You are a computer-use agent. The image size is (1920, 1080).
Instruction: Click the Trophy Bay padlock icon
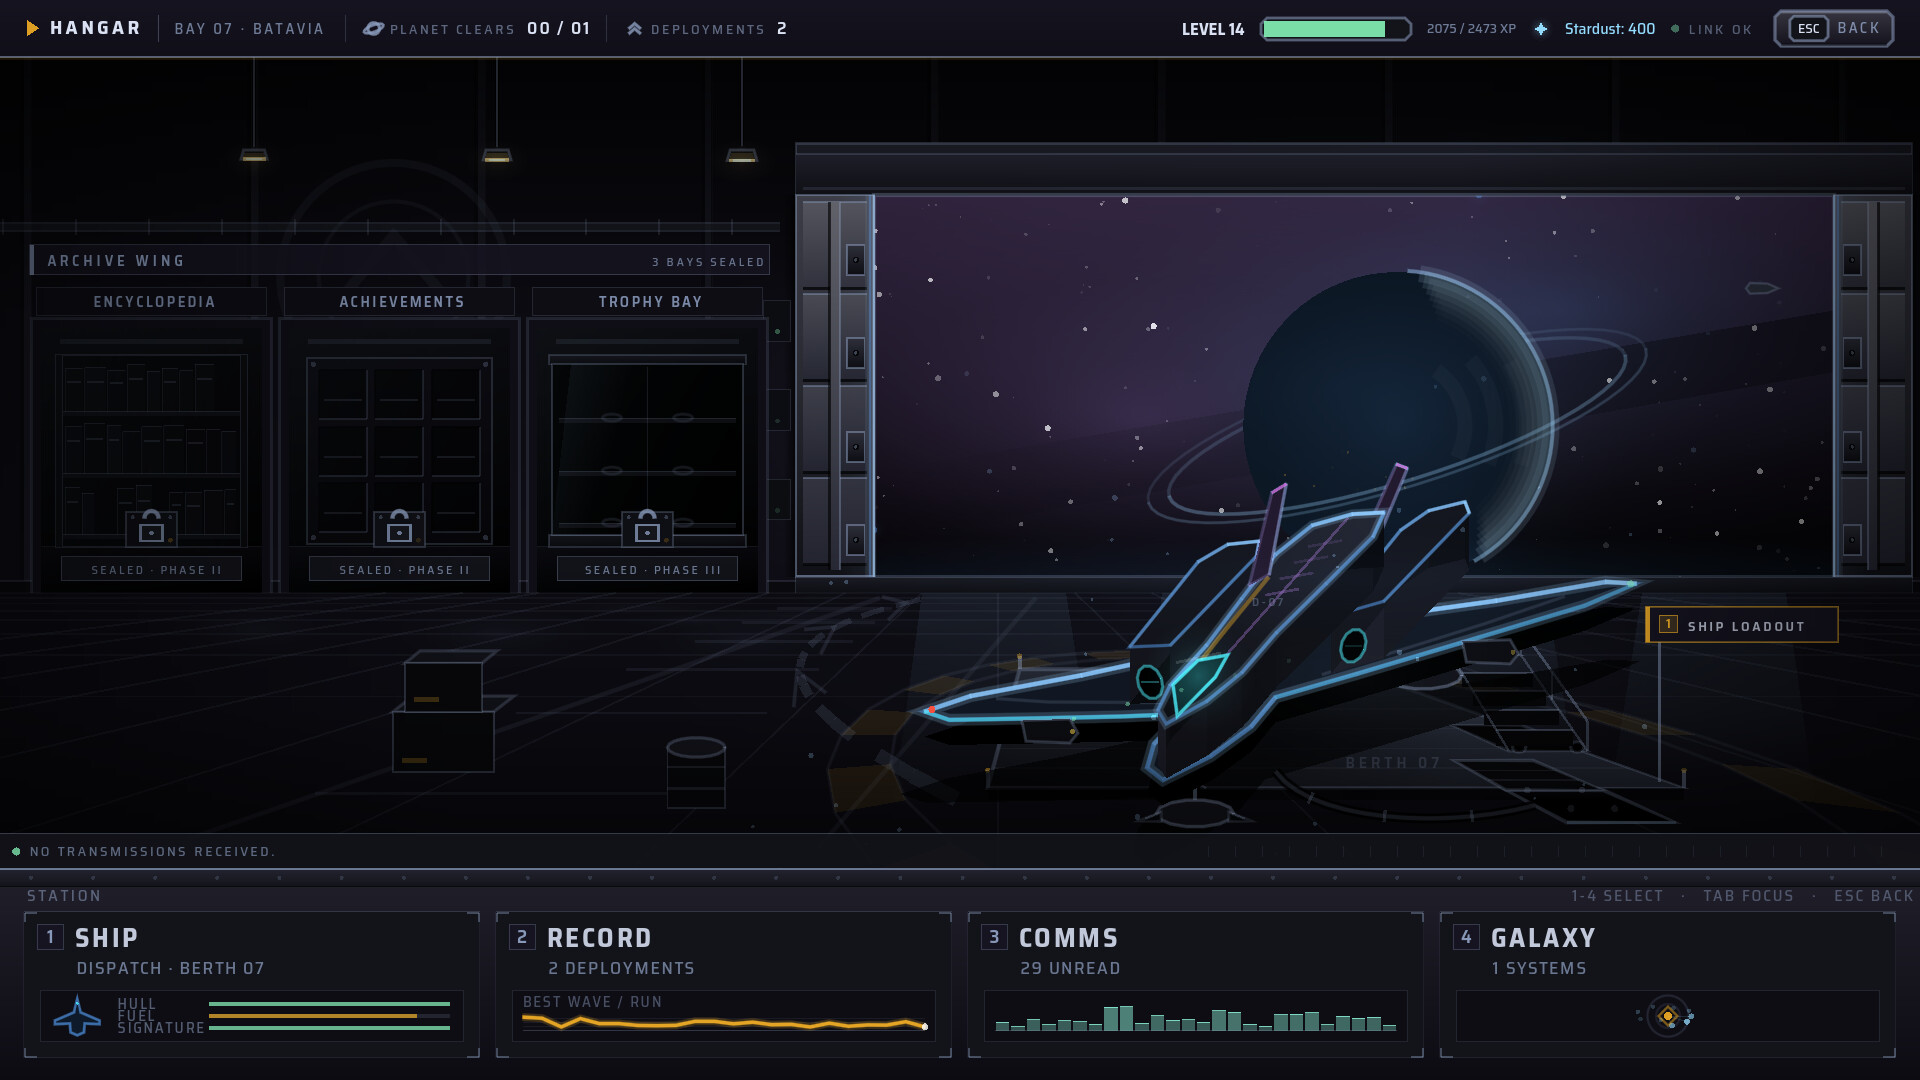click(647, 528)
